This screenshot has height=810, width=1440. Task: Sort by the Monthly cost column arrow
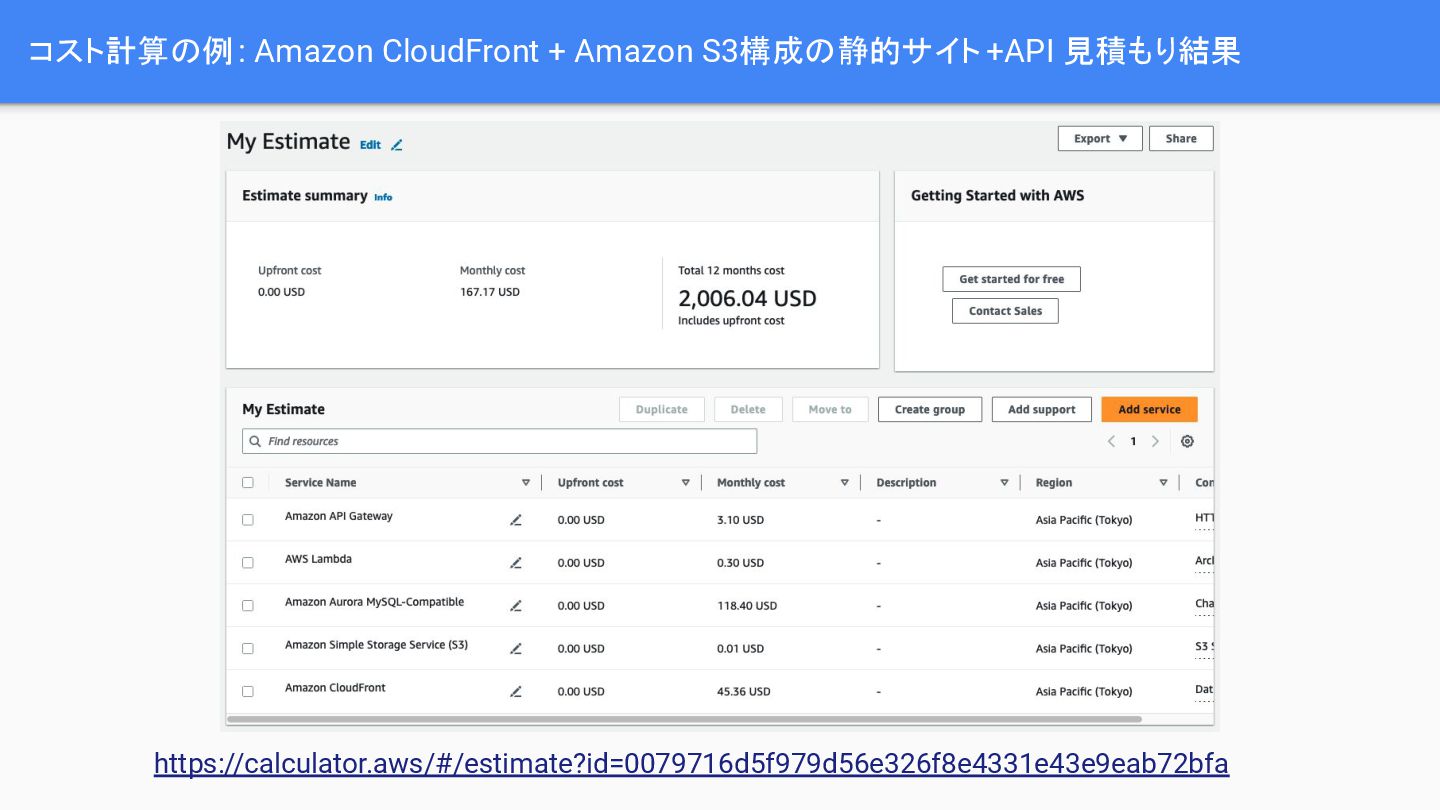pyautogui.click(x=844, y=483)
